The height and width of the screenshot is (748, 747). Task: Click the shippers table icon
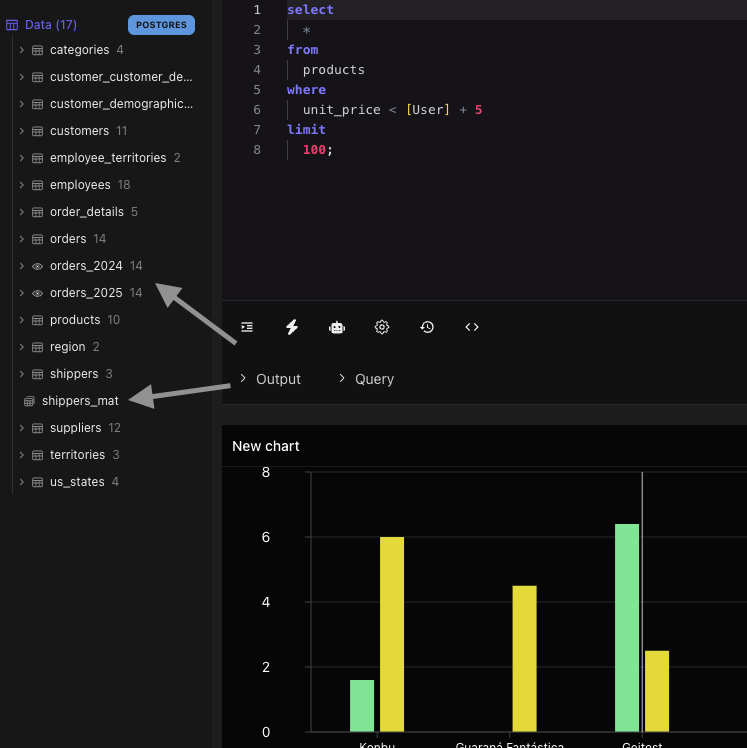tap(37, 374)
